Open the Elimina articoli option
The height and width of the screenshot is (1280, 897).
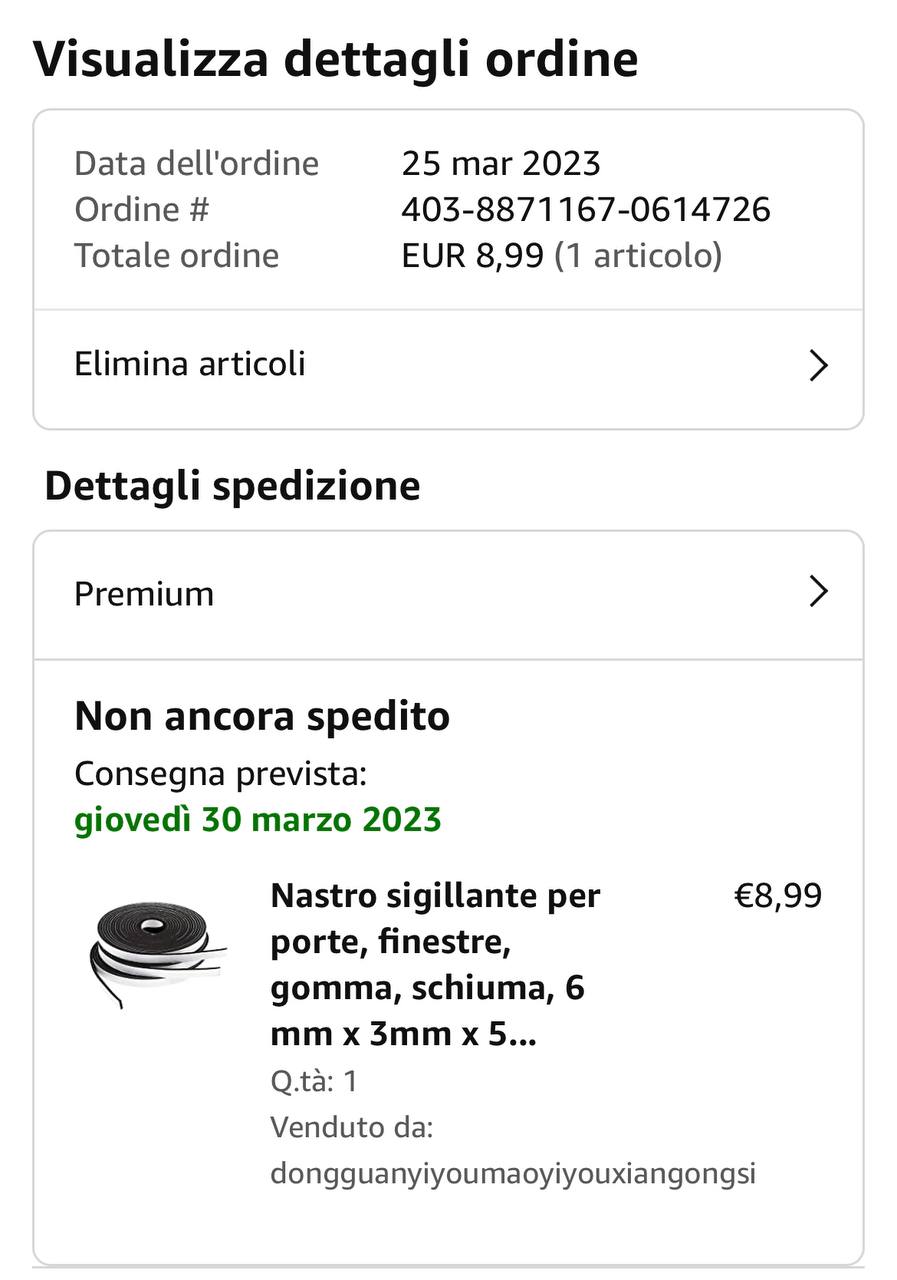click(190, 364)
